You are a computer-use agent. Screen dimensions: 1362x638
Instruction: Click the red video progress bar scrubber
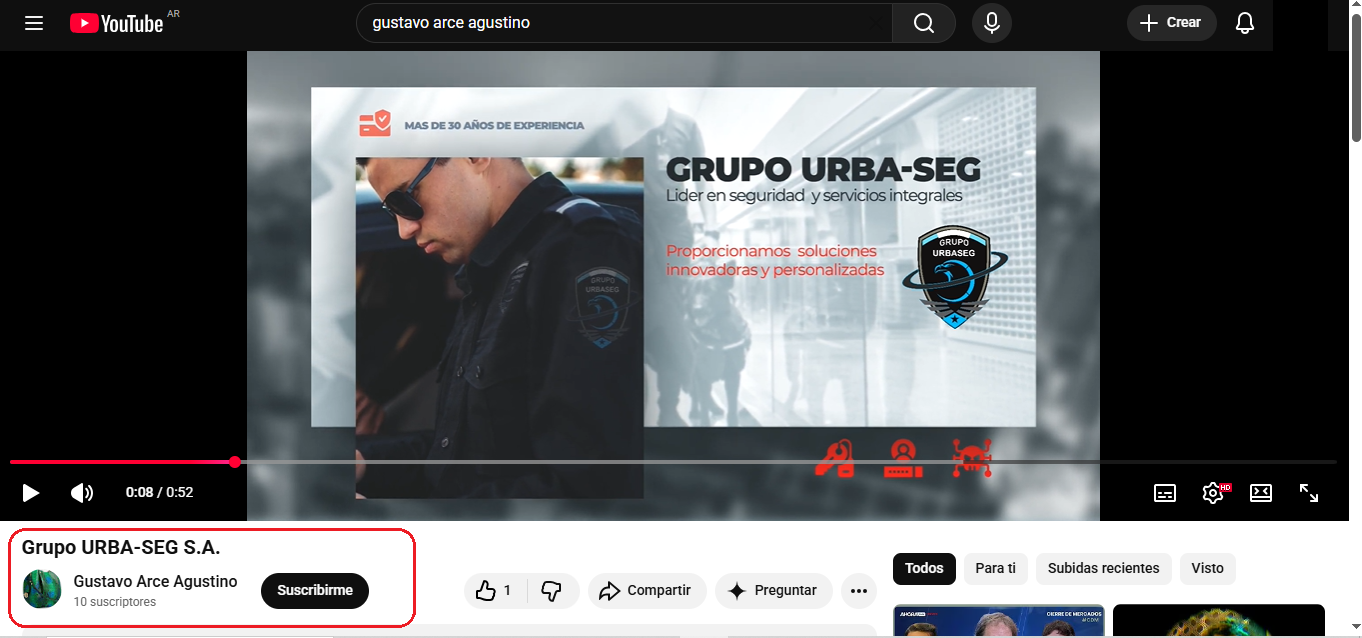click(x=235, y=462)
